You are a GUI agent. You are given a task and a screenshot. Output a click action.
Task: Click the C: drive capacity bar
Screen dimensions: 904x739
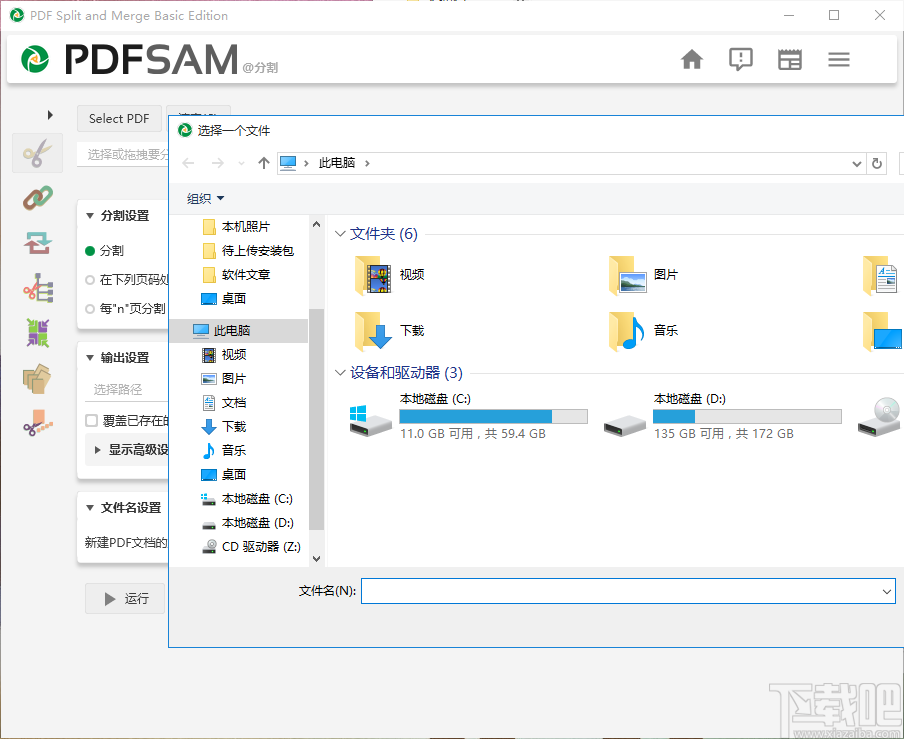493,416
